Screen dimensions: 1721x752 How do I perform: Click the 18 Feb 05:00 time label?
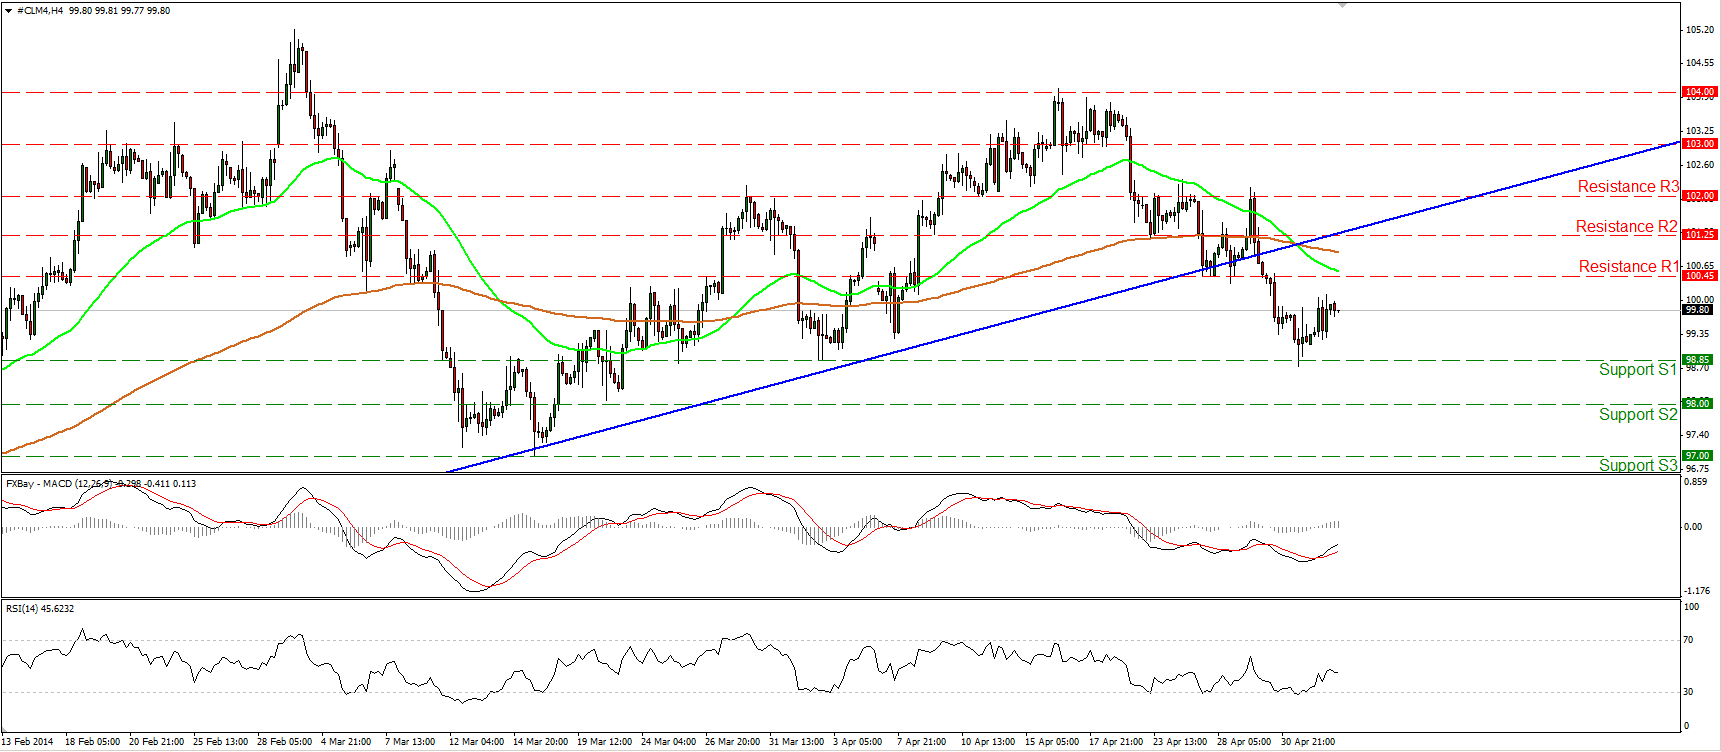93,742
